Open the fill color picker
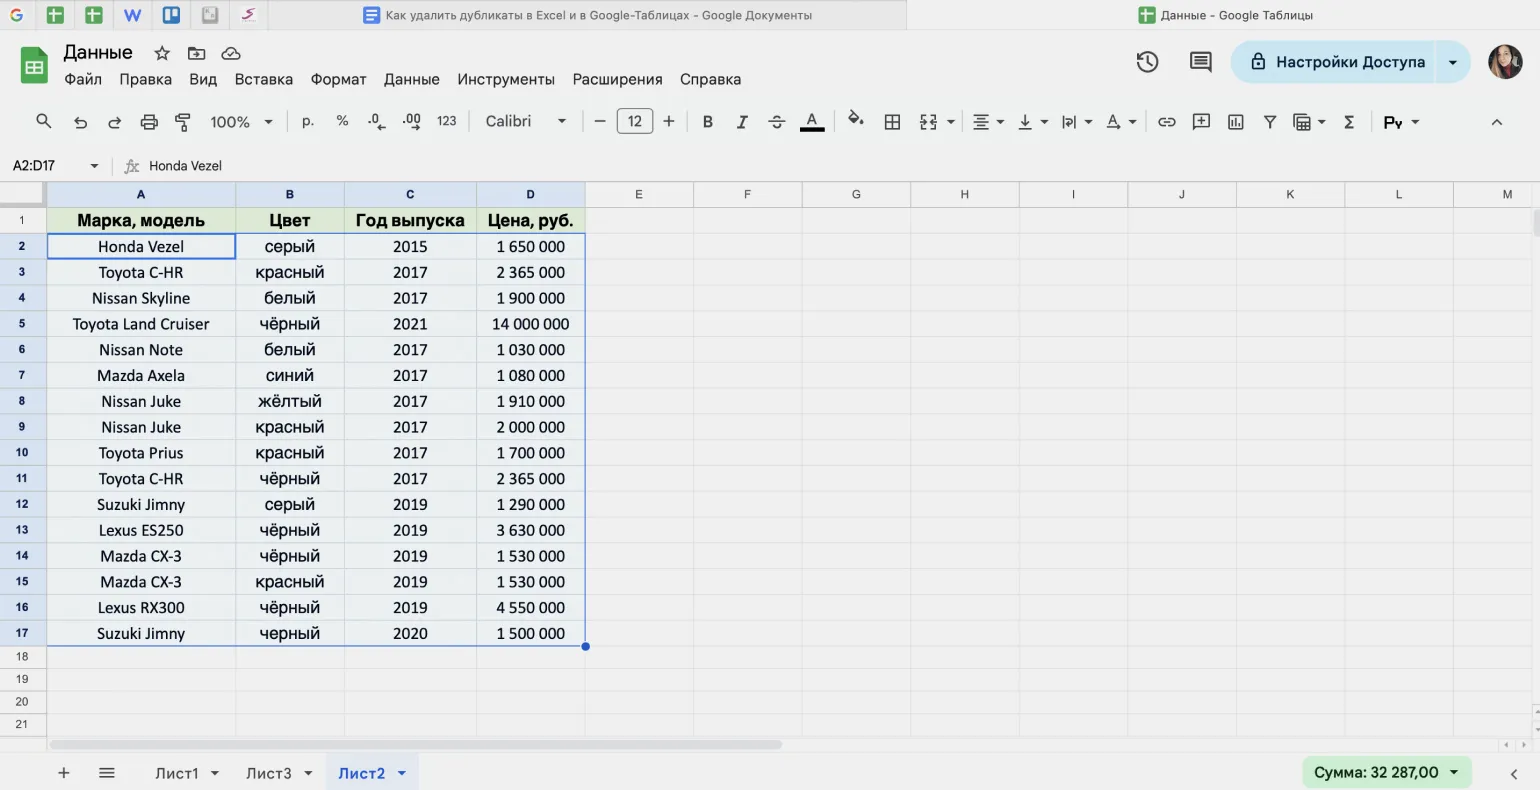 [856, 120]
